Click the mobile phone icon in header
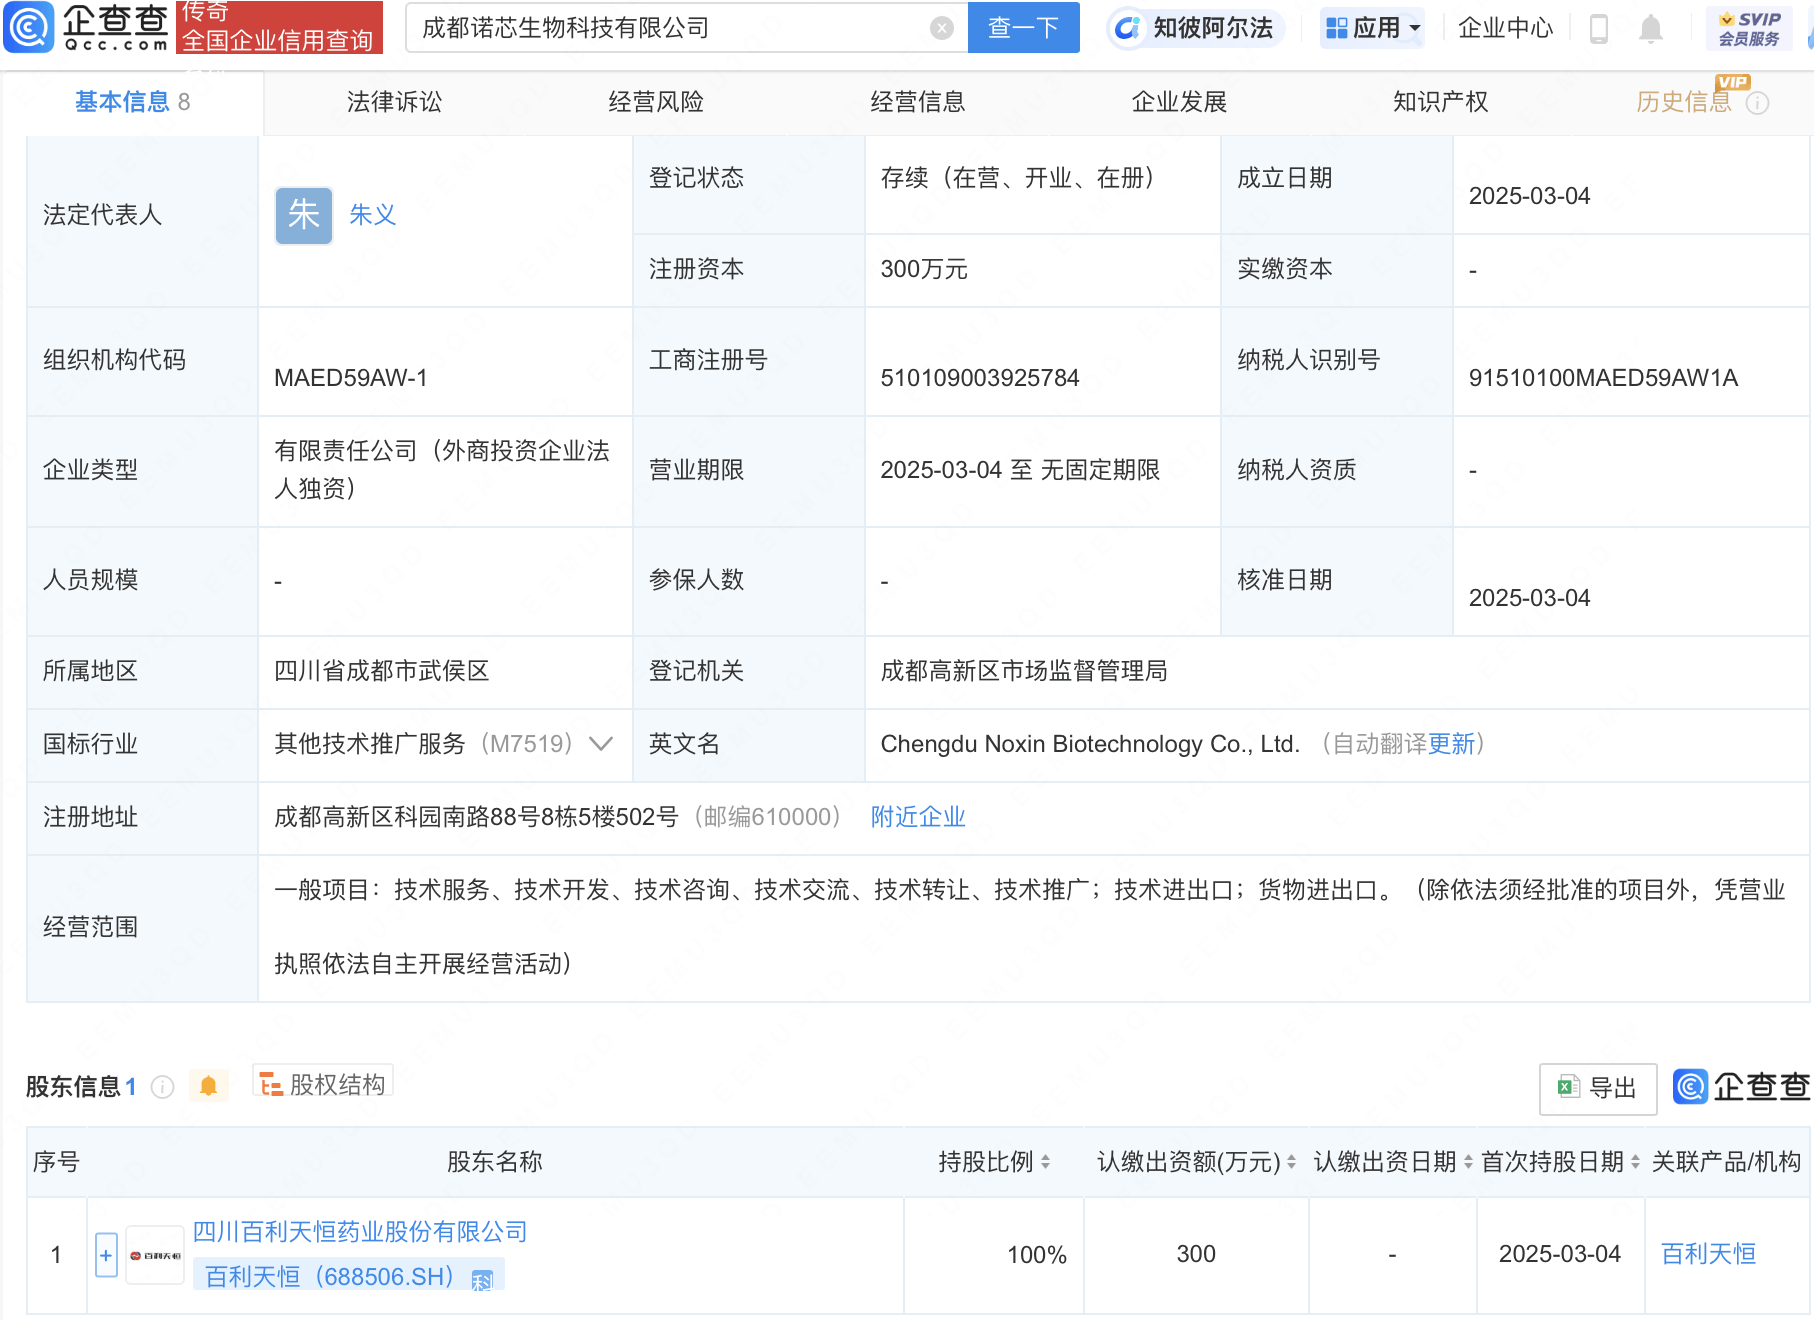 1598,29
